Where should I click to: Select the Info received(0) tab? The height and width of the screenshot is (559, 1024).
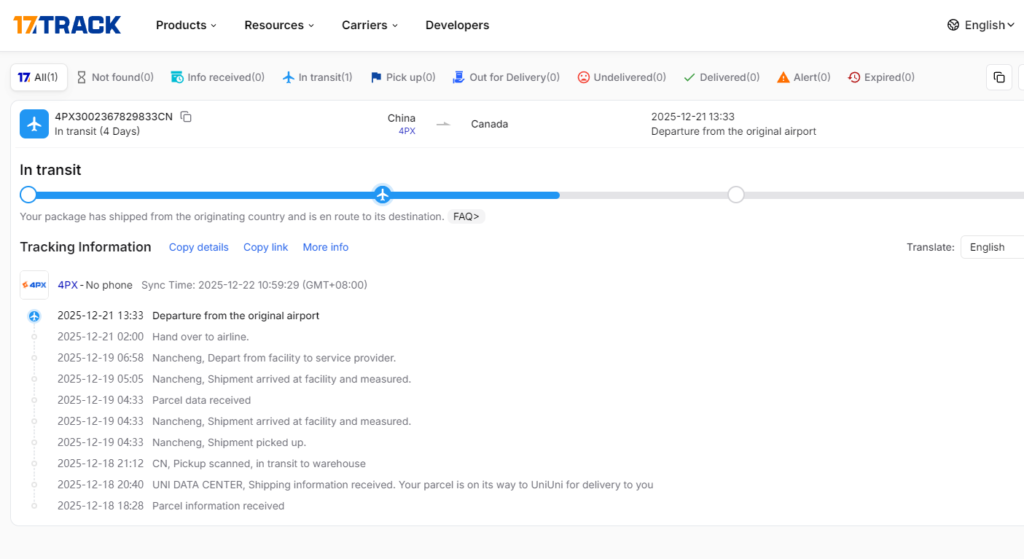pos(217,77)
